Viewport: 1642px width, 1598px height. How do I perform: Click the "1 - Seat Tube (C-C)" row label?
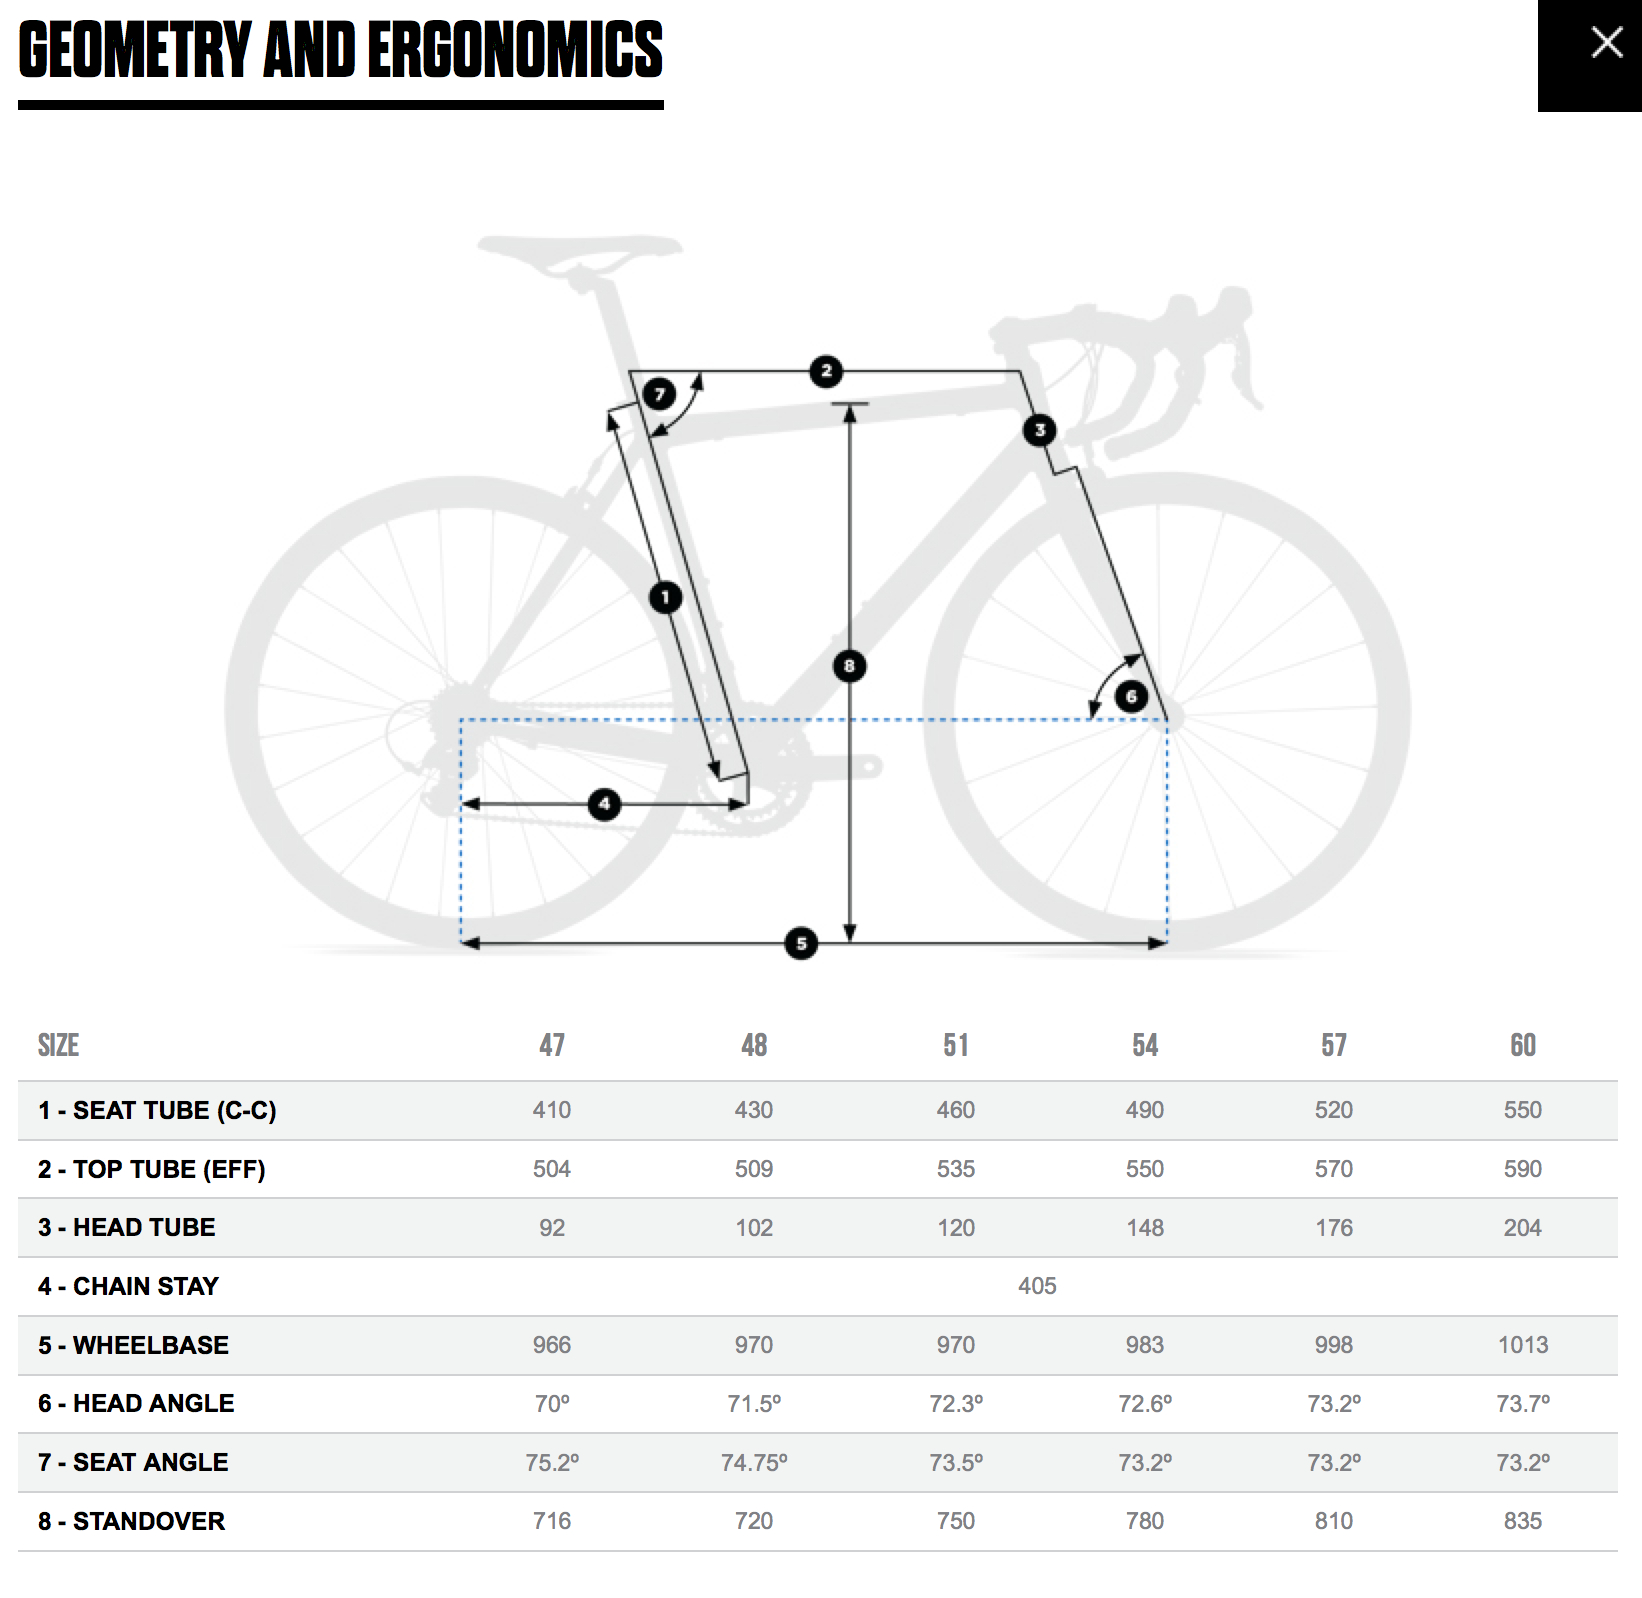pyautogui.click(x=157, y=1110)
